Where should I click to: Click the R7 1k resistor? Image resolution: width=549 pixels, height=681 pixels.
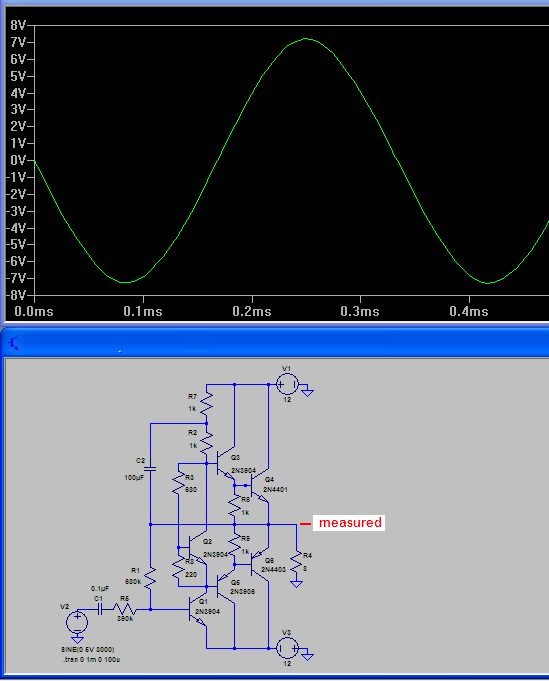207,403
